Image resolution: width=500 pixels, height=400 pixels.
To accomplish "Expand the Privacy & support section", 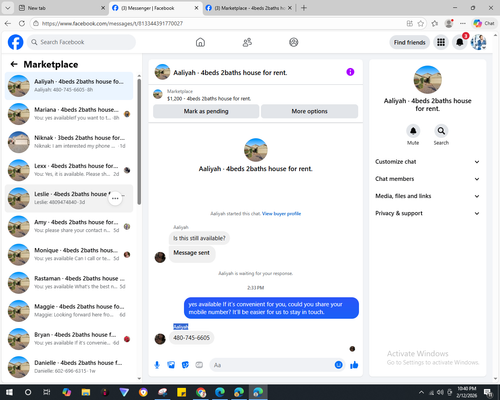I will point(427,213).
